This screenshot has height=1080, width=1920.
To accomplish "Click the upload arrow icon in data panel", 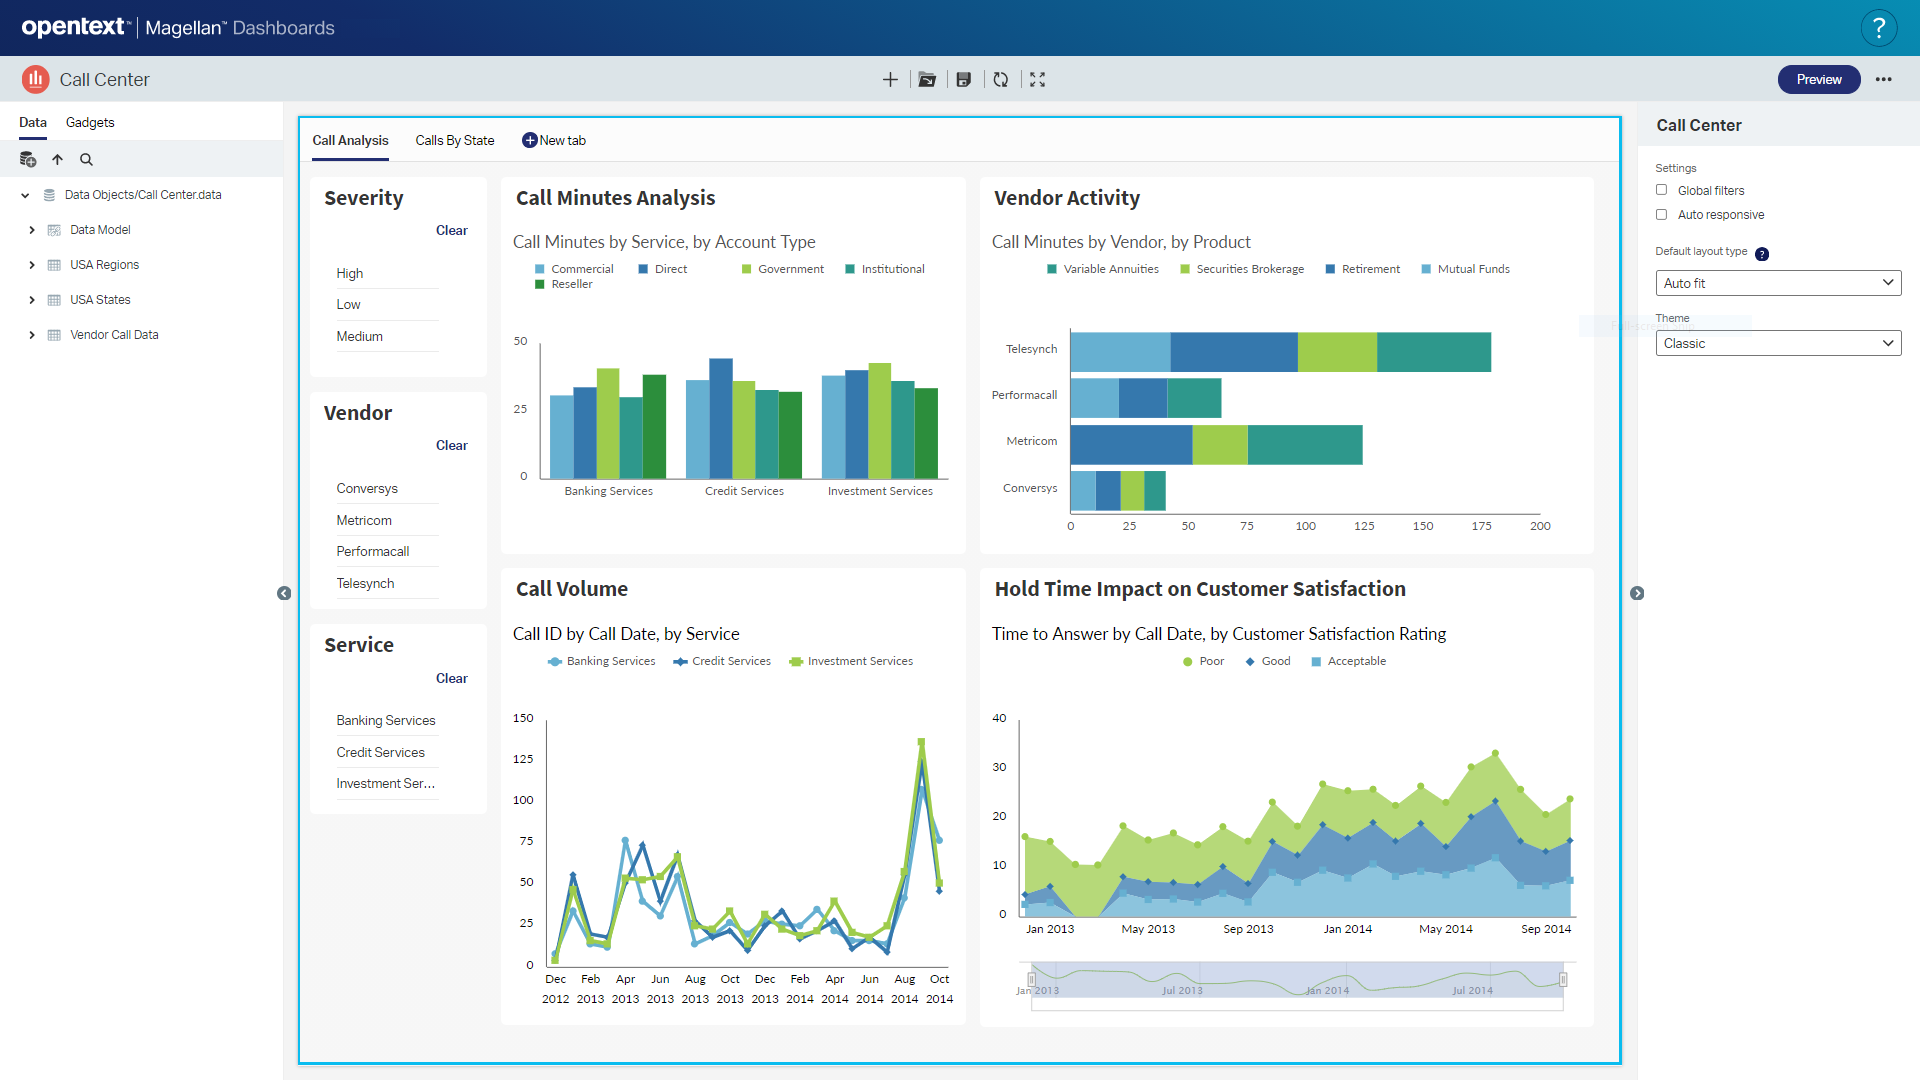I will (x=58, y=159).
